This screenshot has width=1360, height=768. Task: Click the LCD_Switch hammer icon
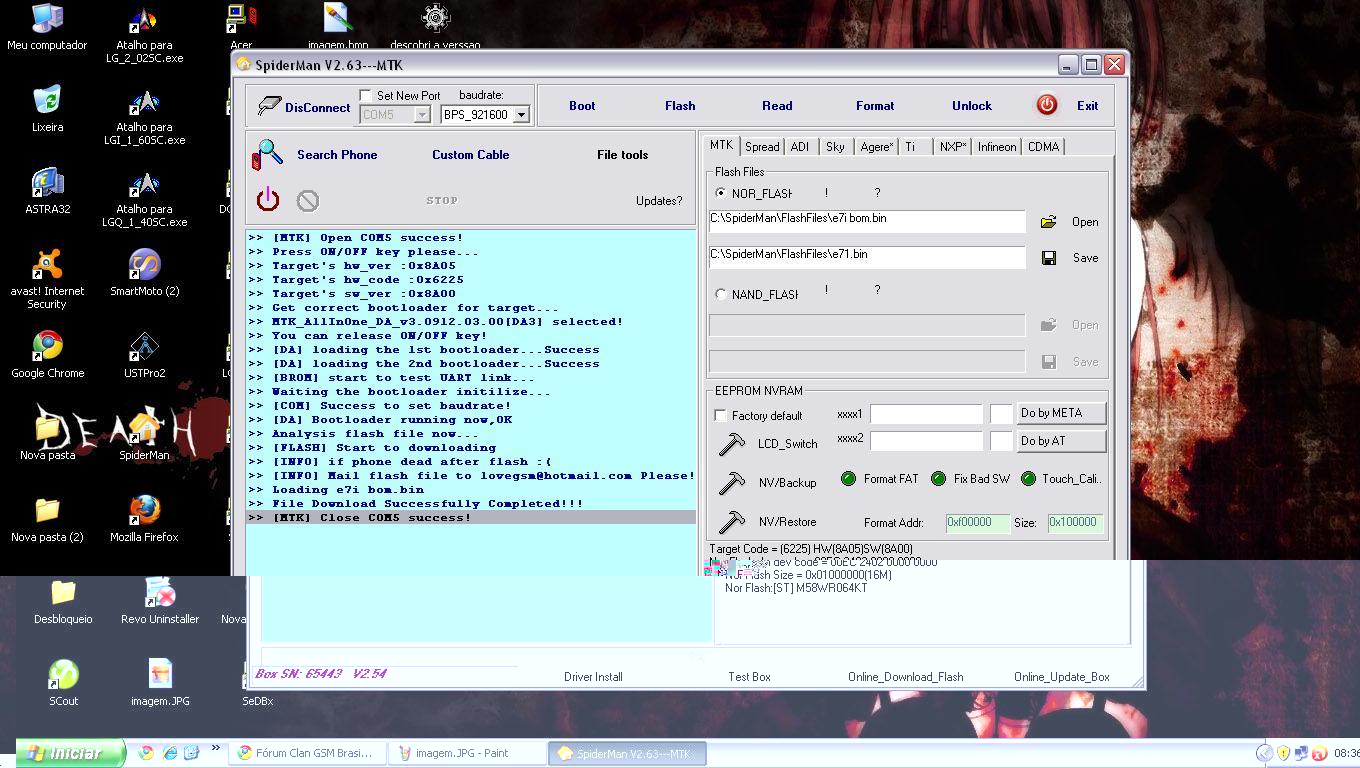click(x=731, y=444)
